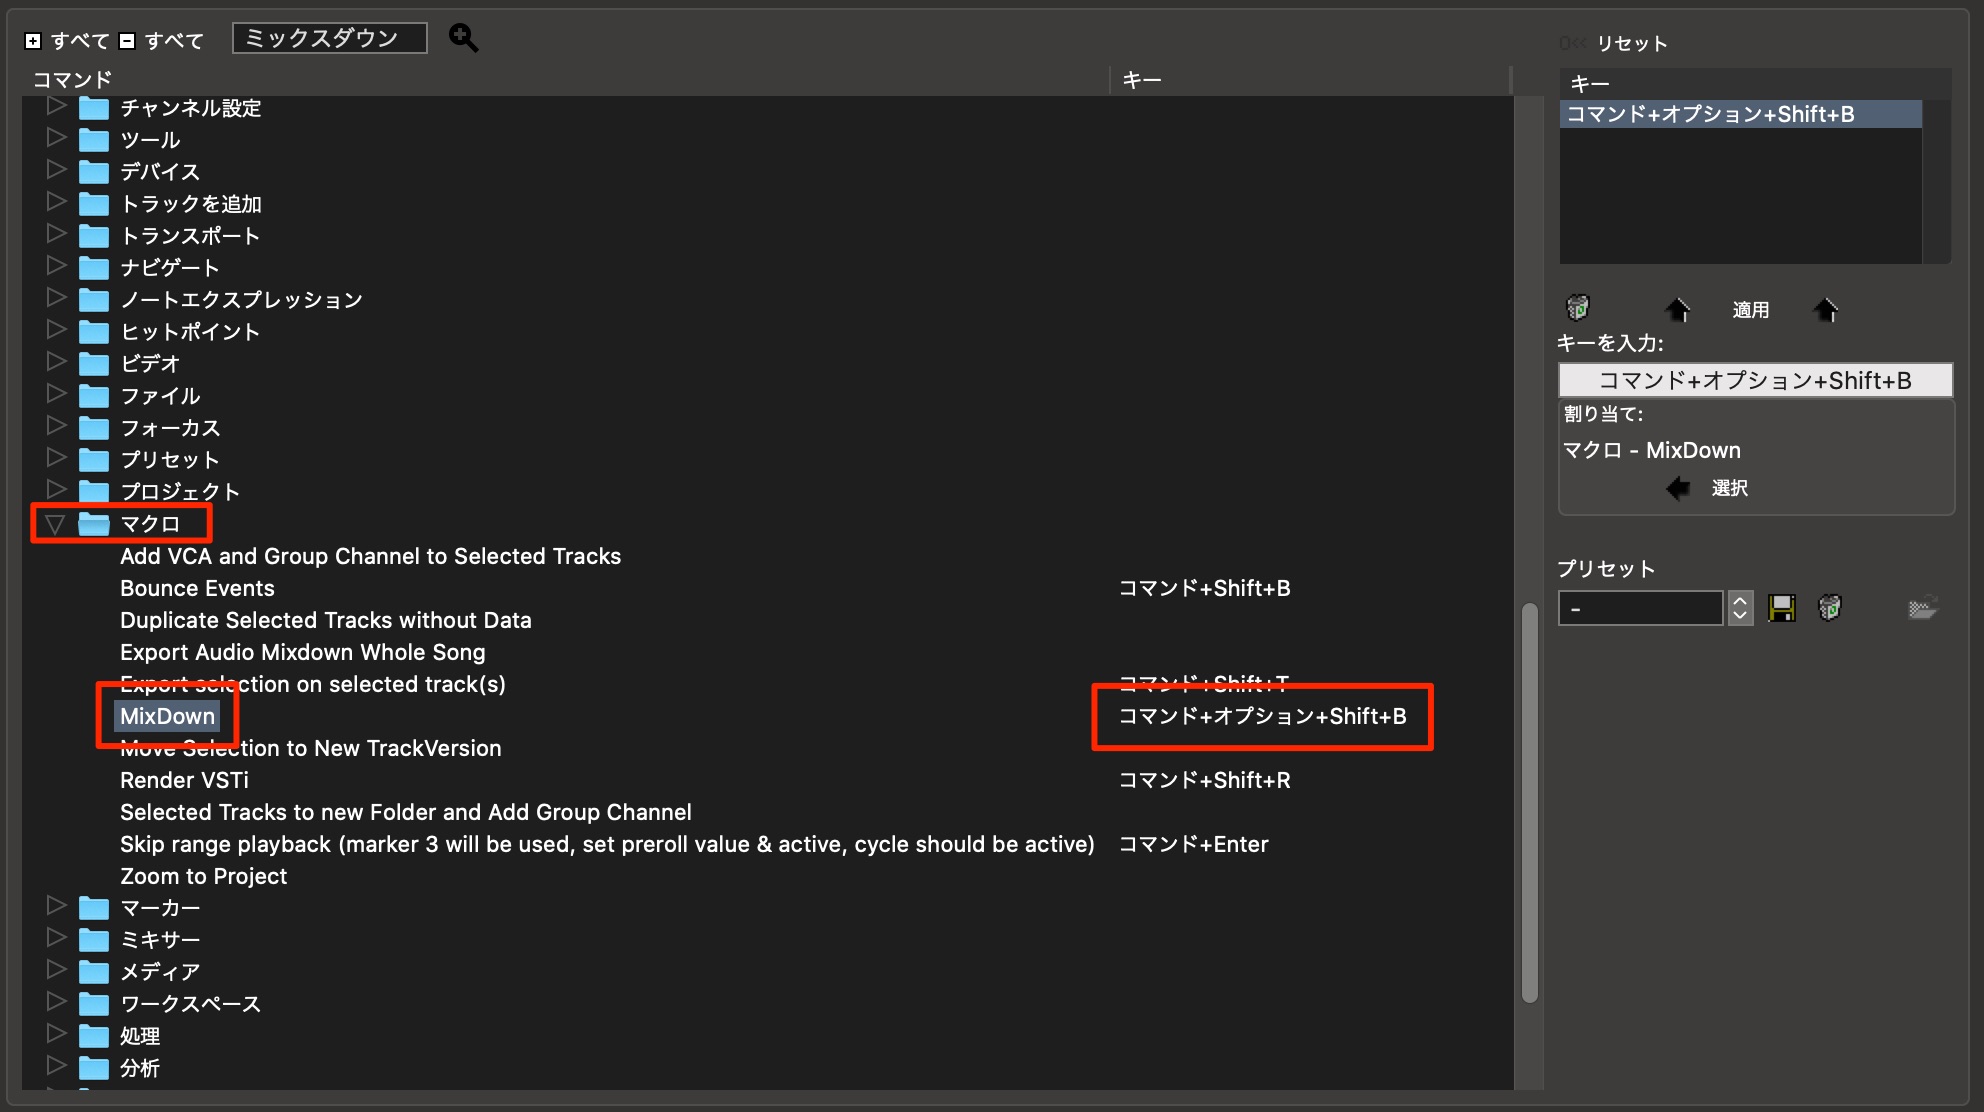The width and height of the screenshot is (1984, 1112).
Task: Collapse the マクロ folder
Action: pos(56,523)
